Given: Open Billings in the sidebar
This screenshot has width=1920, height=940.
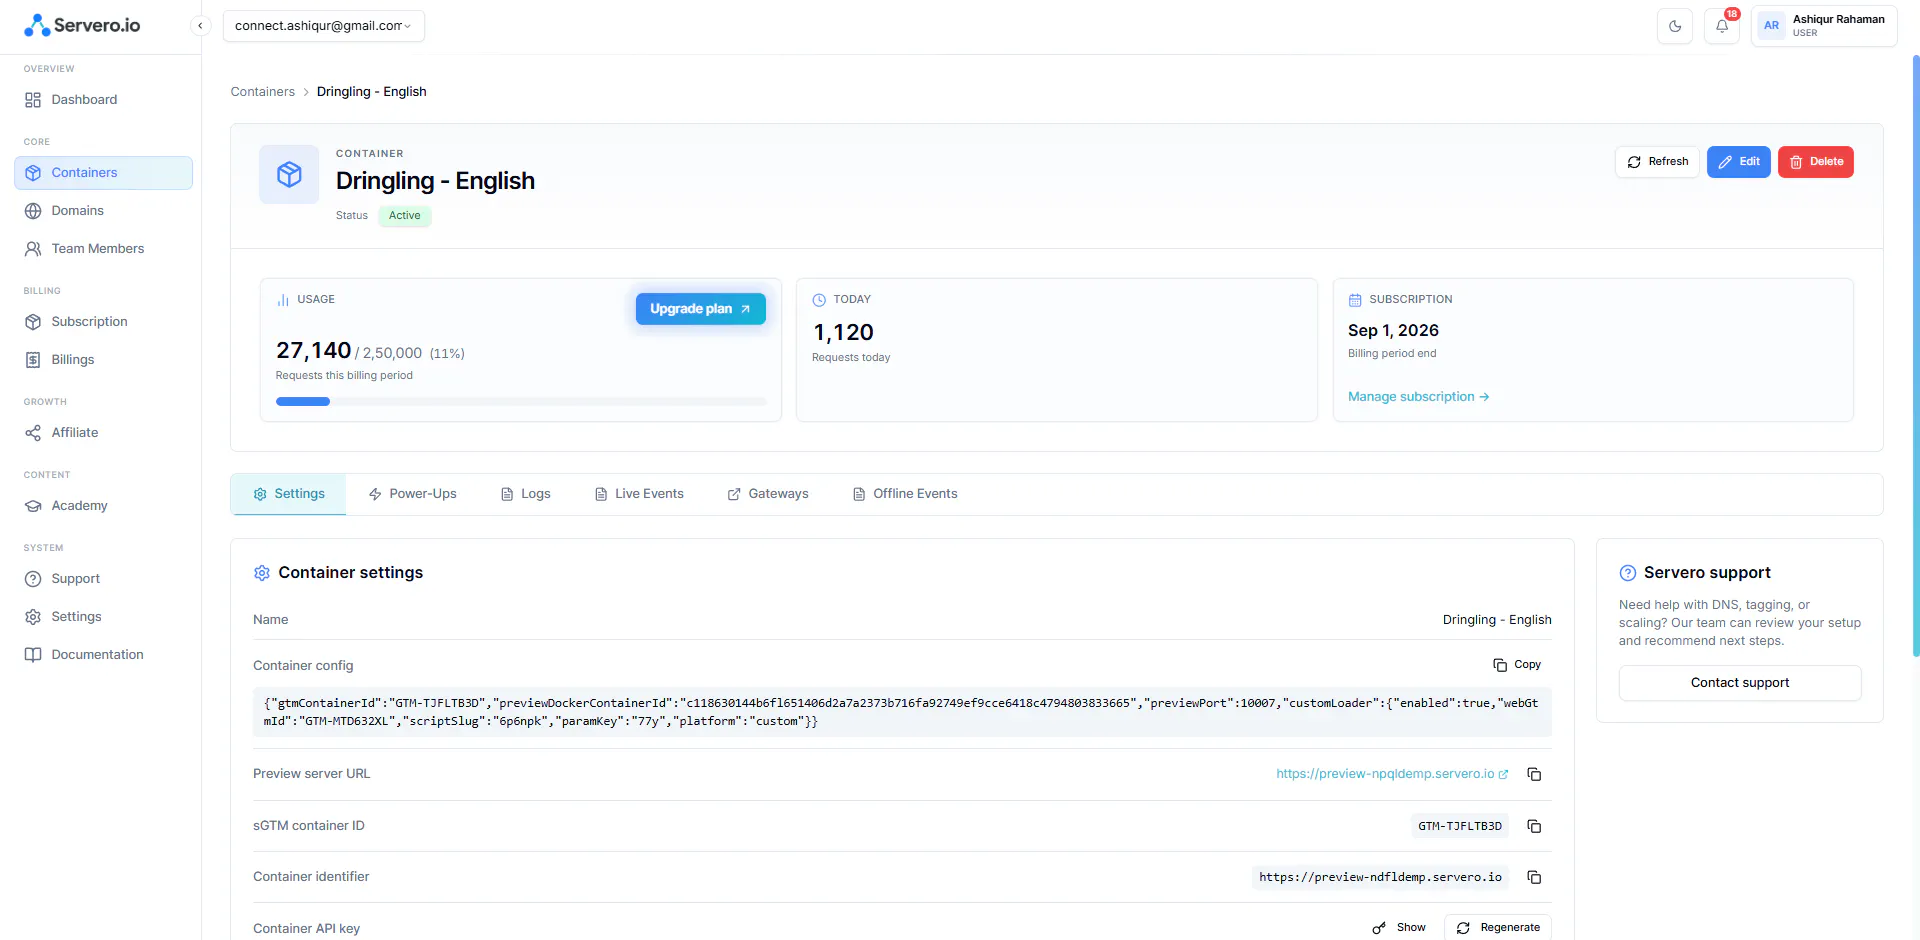Looking at the screenshot, I should 103,360.
